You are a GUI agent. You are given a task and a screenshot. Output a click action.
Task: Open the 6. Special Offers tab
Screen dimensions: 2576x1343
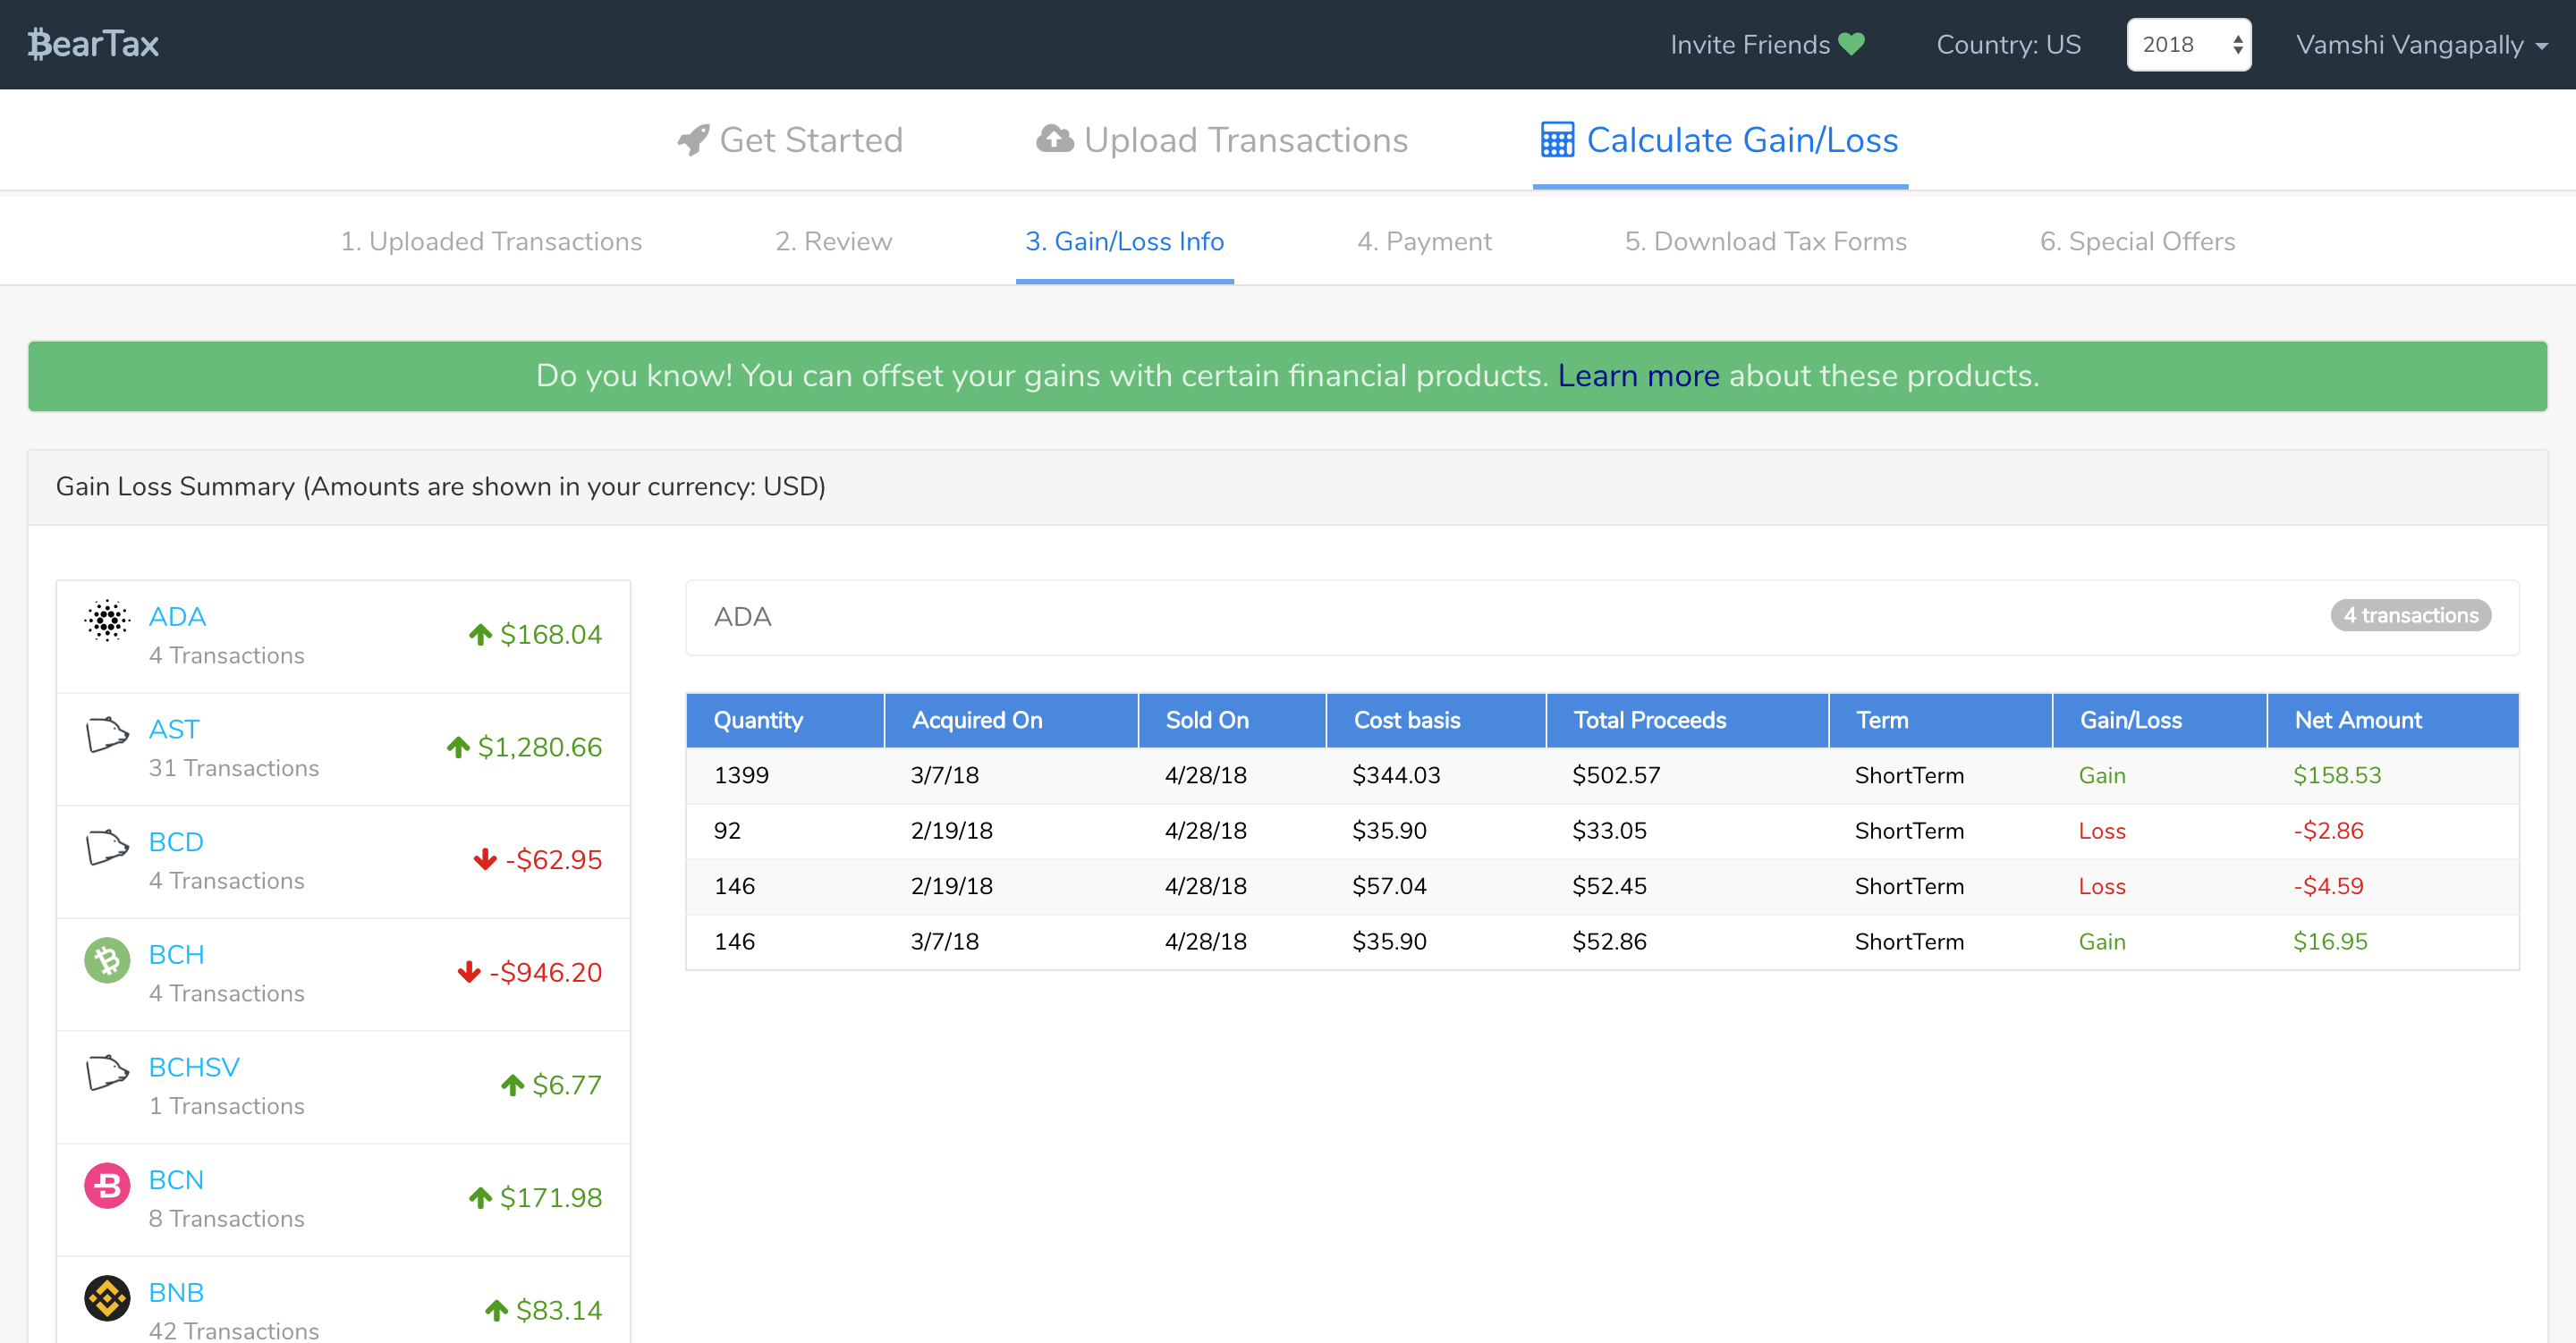(x=2137, y=241)
